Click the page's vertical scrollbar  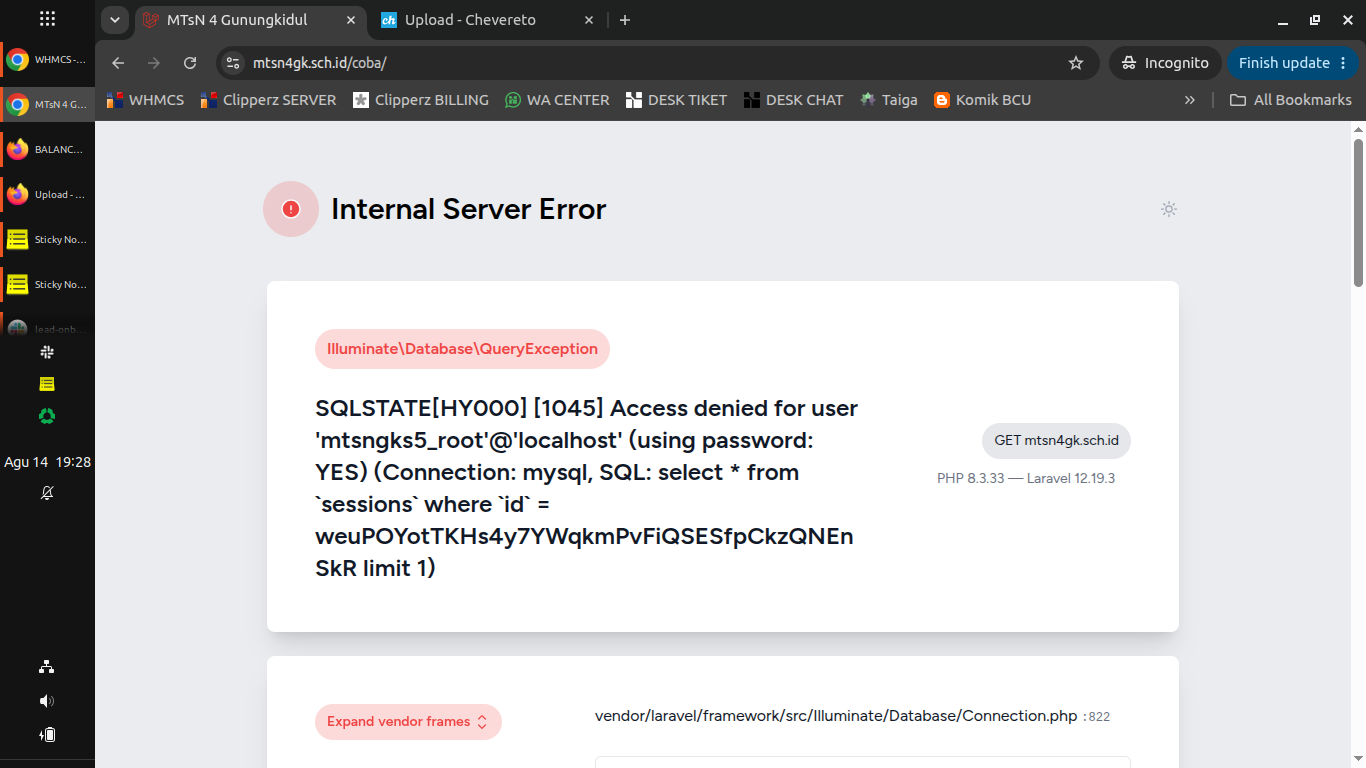pos(1359,212)
